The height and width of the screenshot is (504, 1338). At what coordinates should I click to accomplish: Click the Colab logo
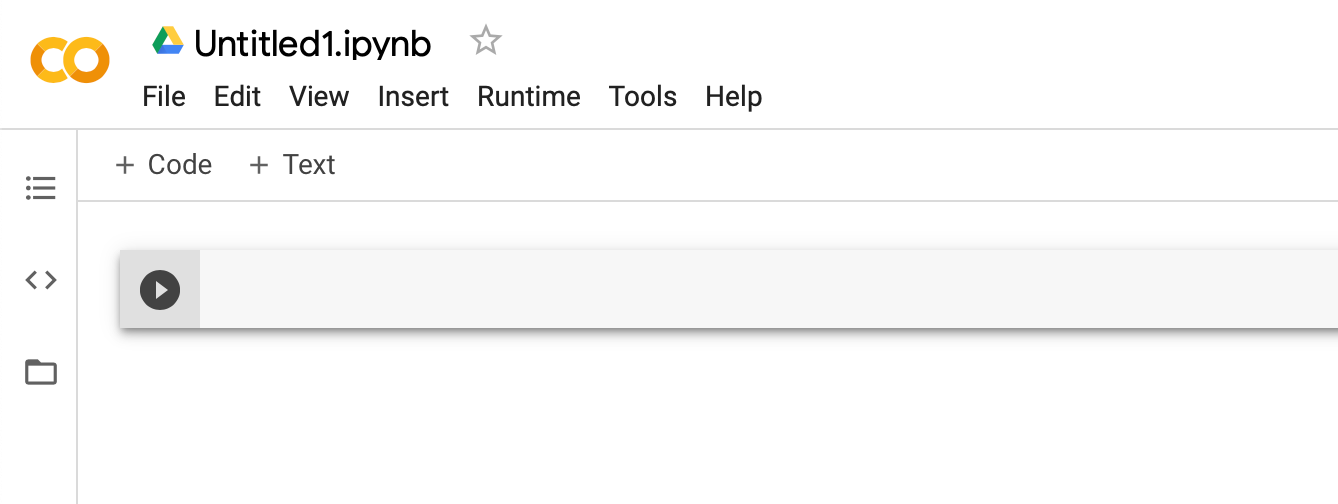coord(69,60)
